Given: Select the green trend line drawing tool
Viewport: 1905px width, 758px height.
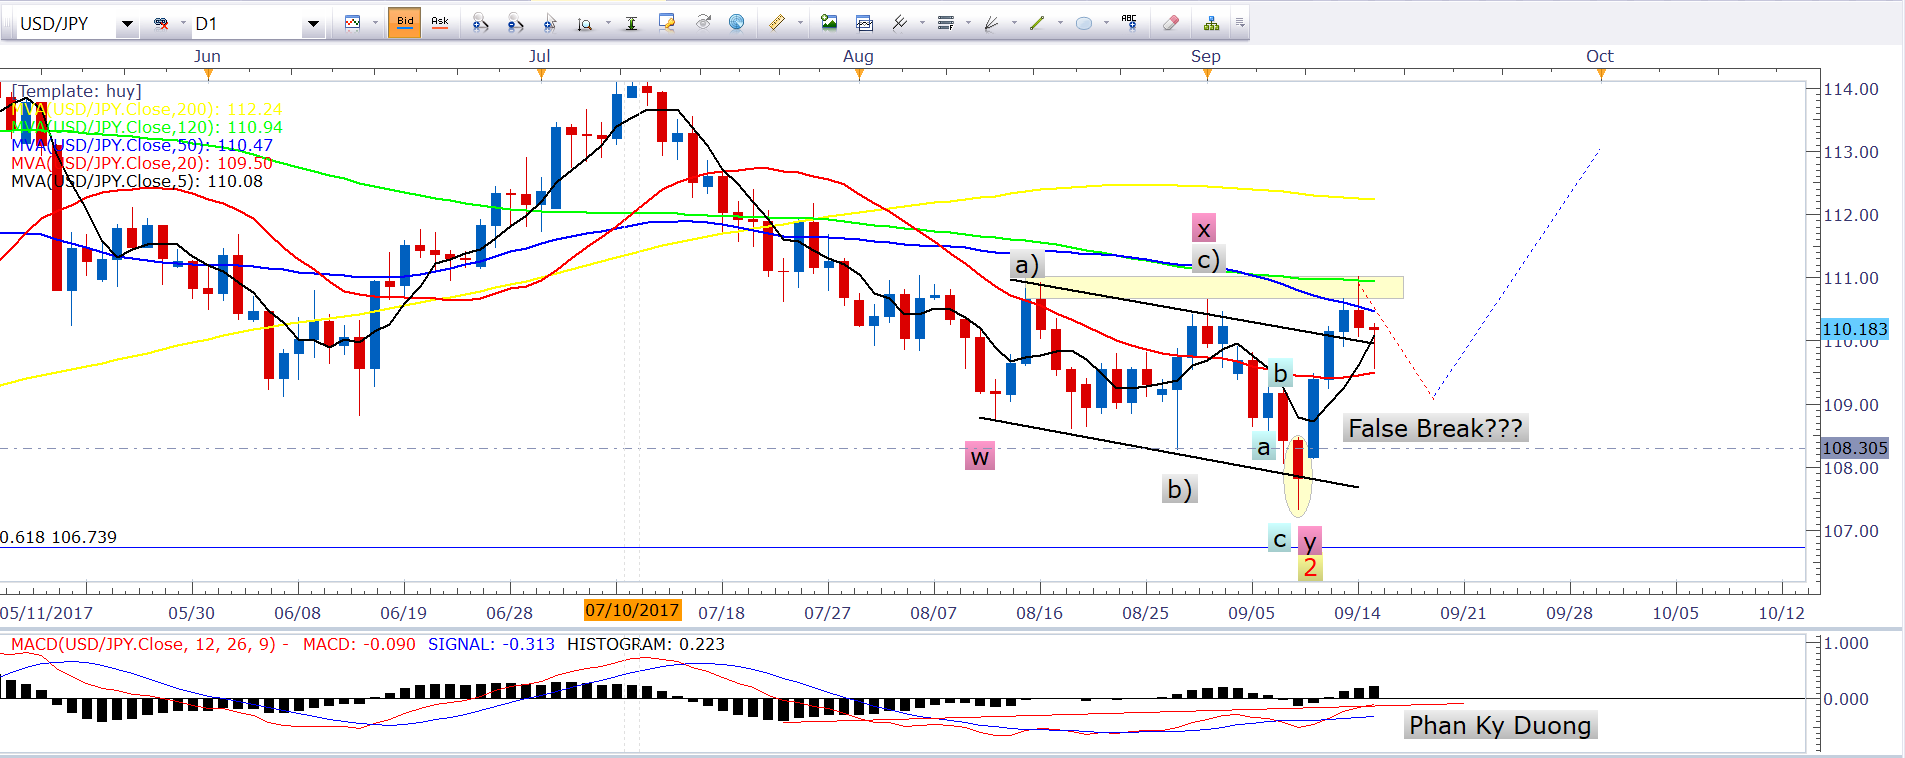Looking at the screenshot, I should [1037, 23].
